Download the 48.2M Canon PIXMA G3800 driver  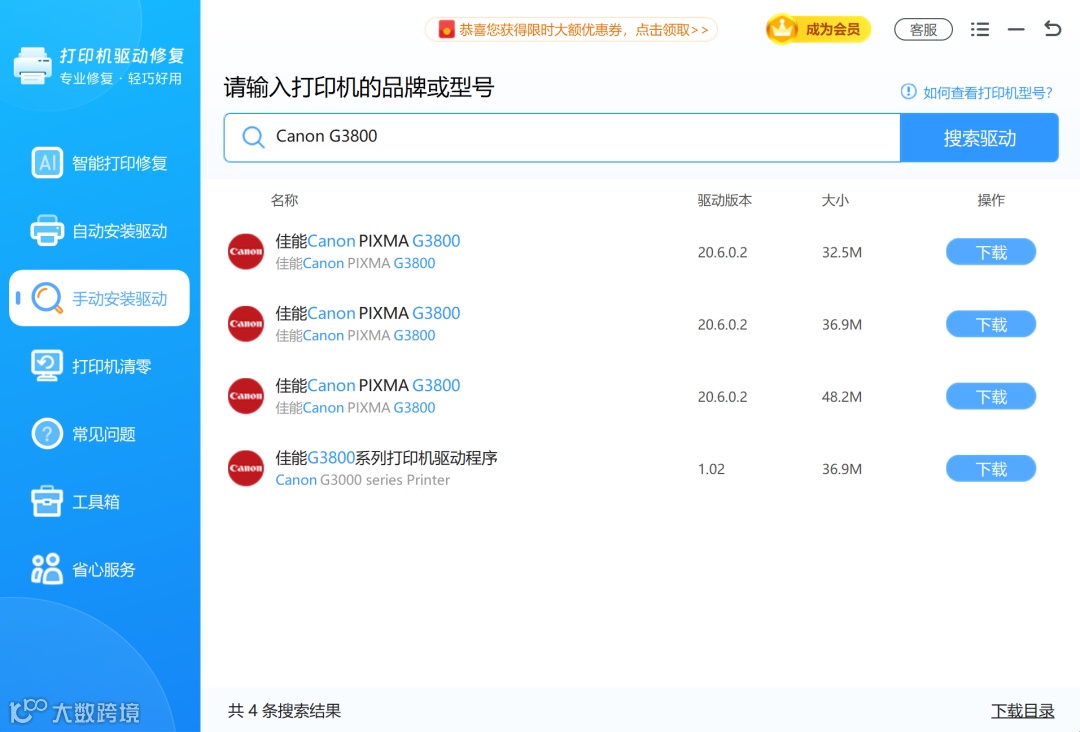(x=990, y=397)
